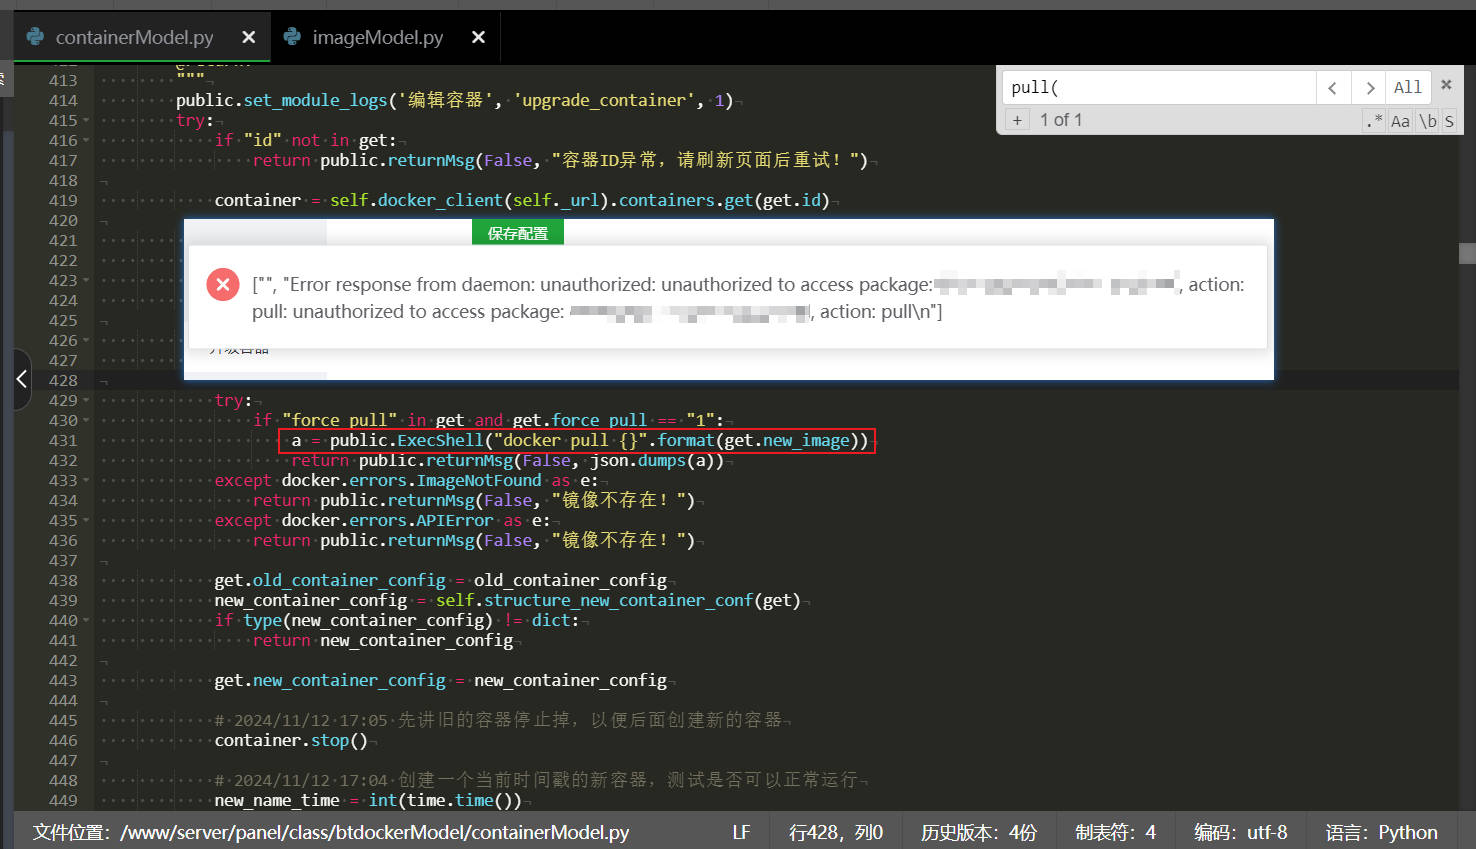Screen dimensions: 1476x849
Task: Click the All button in search bar
Action: coord(1408,87)
